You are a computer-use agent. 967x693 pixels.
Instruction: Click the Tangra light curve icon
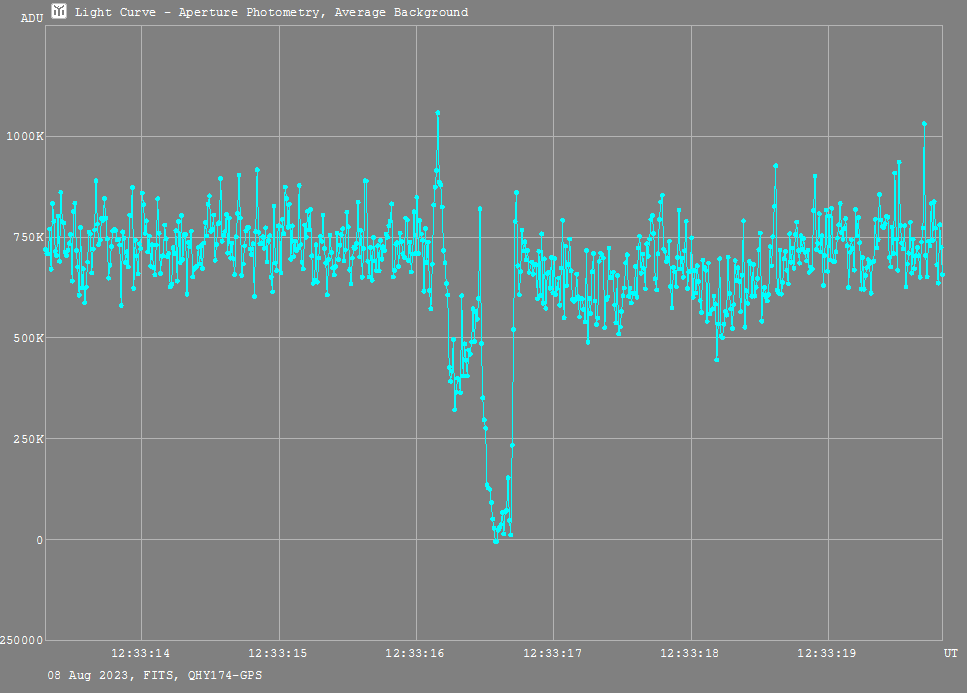pyautogui.click(x=59, y=11)
